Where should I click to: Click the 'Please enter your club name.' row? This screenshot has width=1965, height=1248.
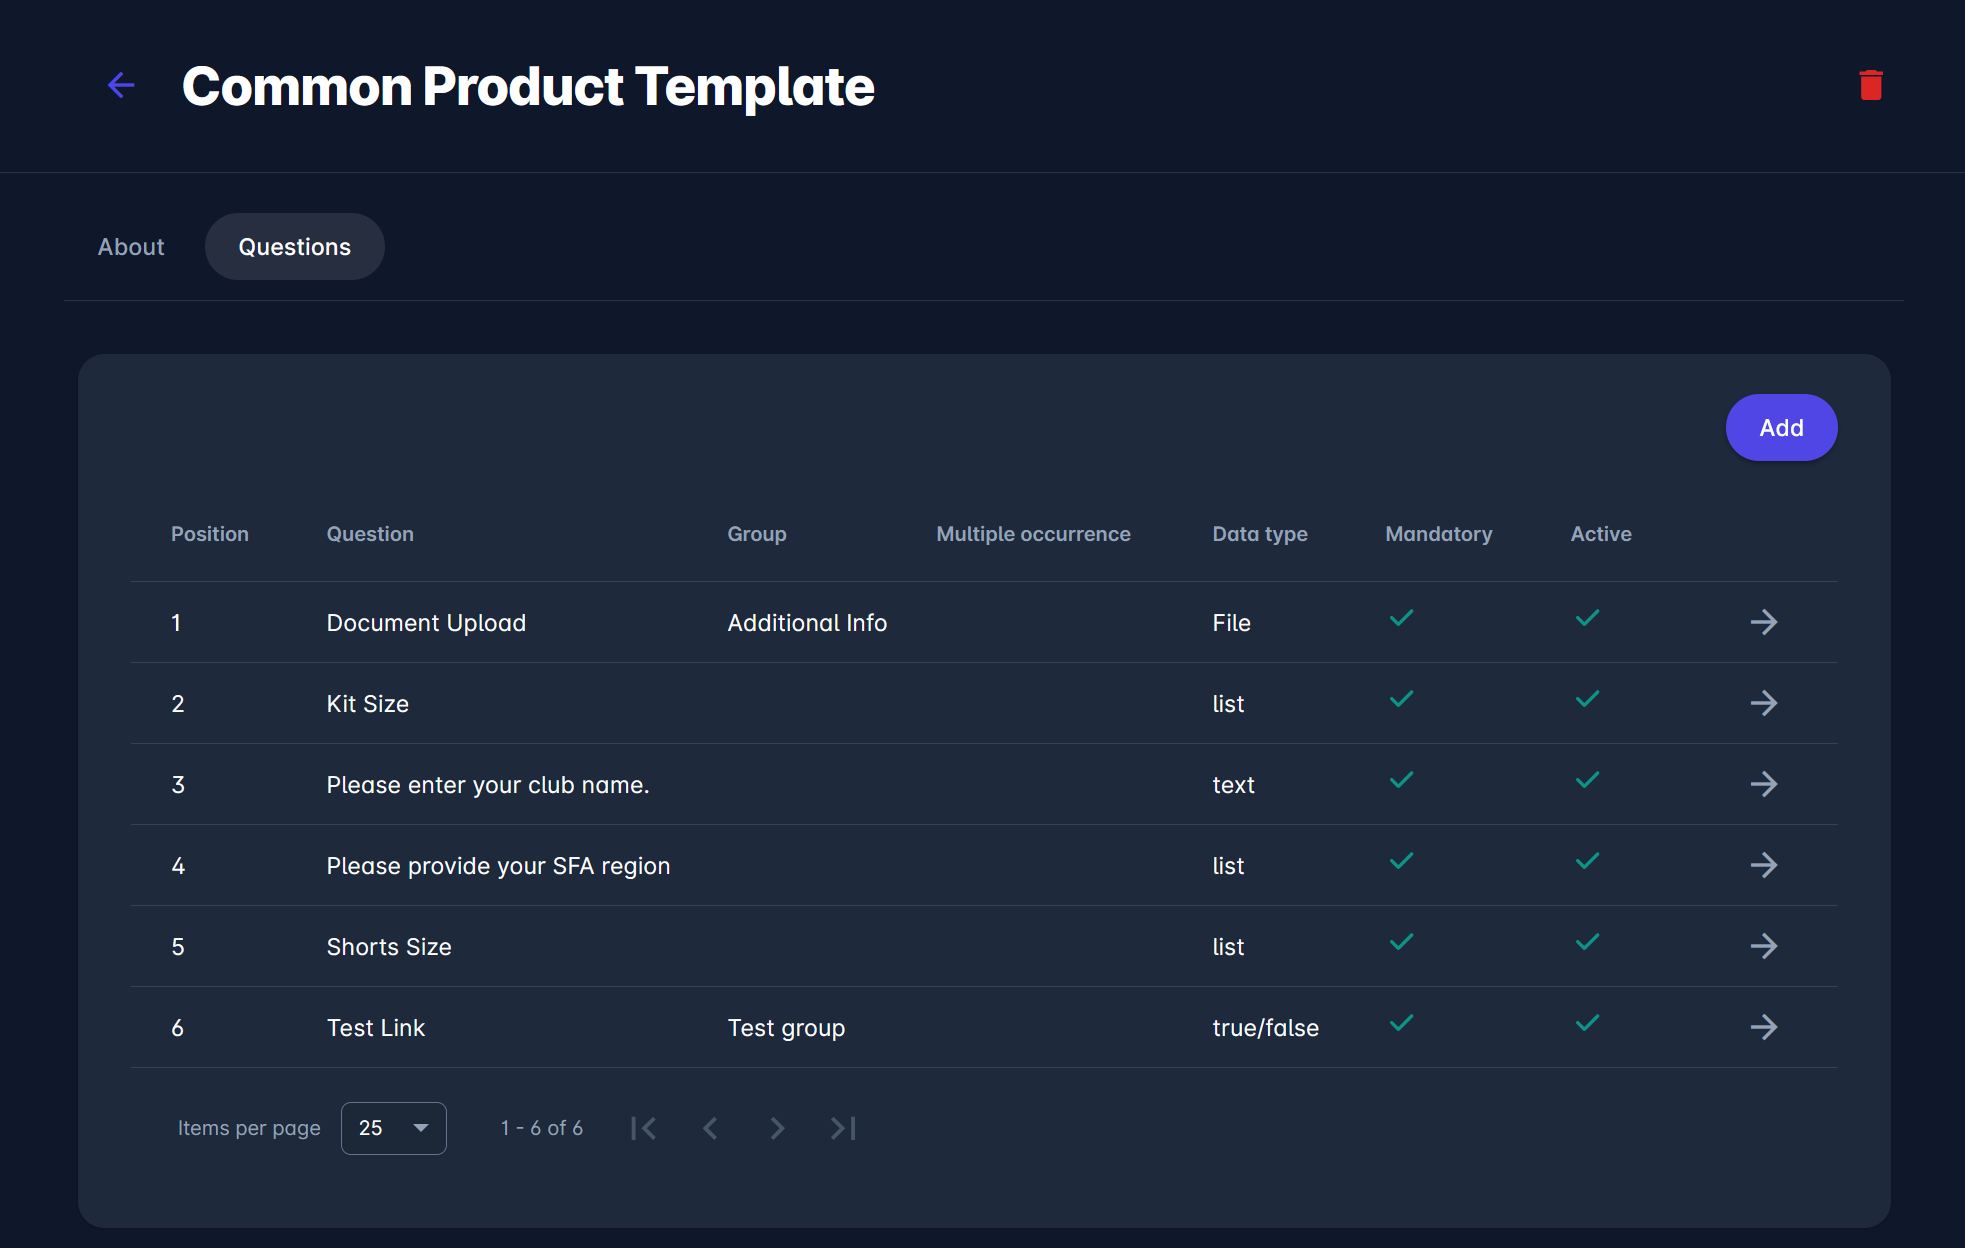(488, 785)
